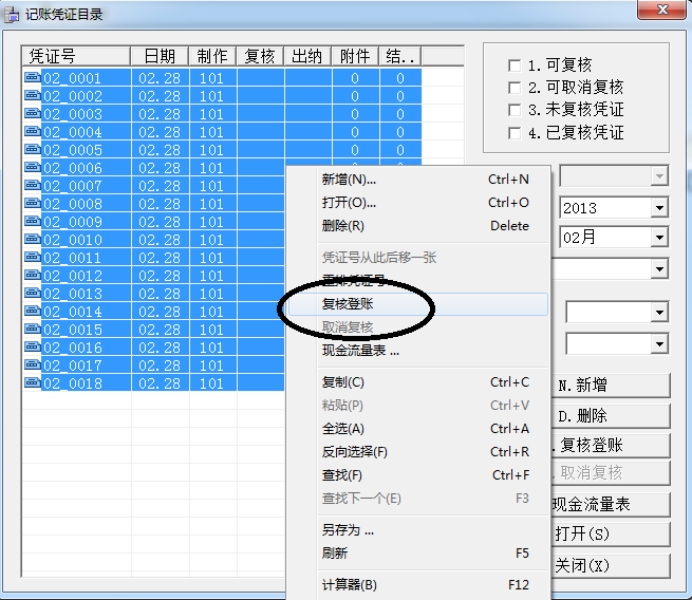Click the voucher icon for row 02_0006
Screen dimensions: 692x600
tap(32, 168)
